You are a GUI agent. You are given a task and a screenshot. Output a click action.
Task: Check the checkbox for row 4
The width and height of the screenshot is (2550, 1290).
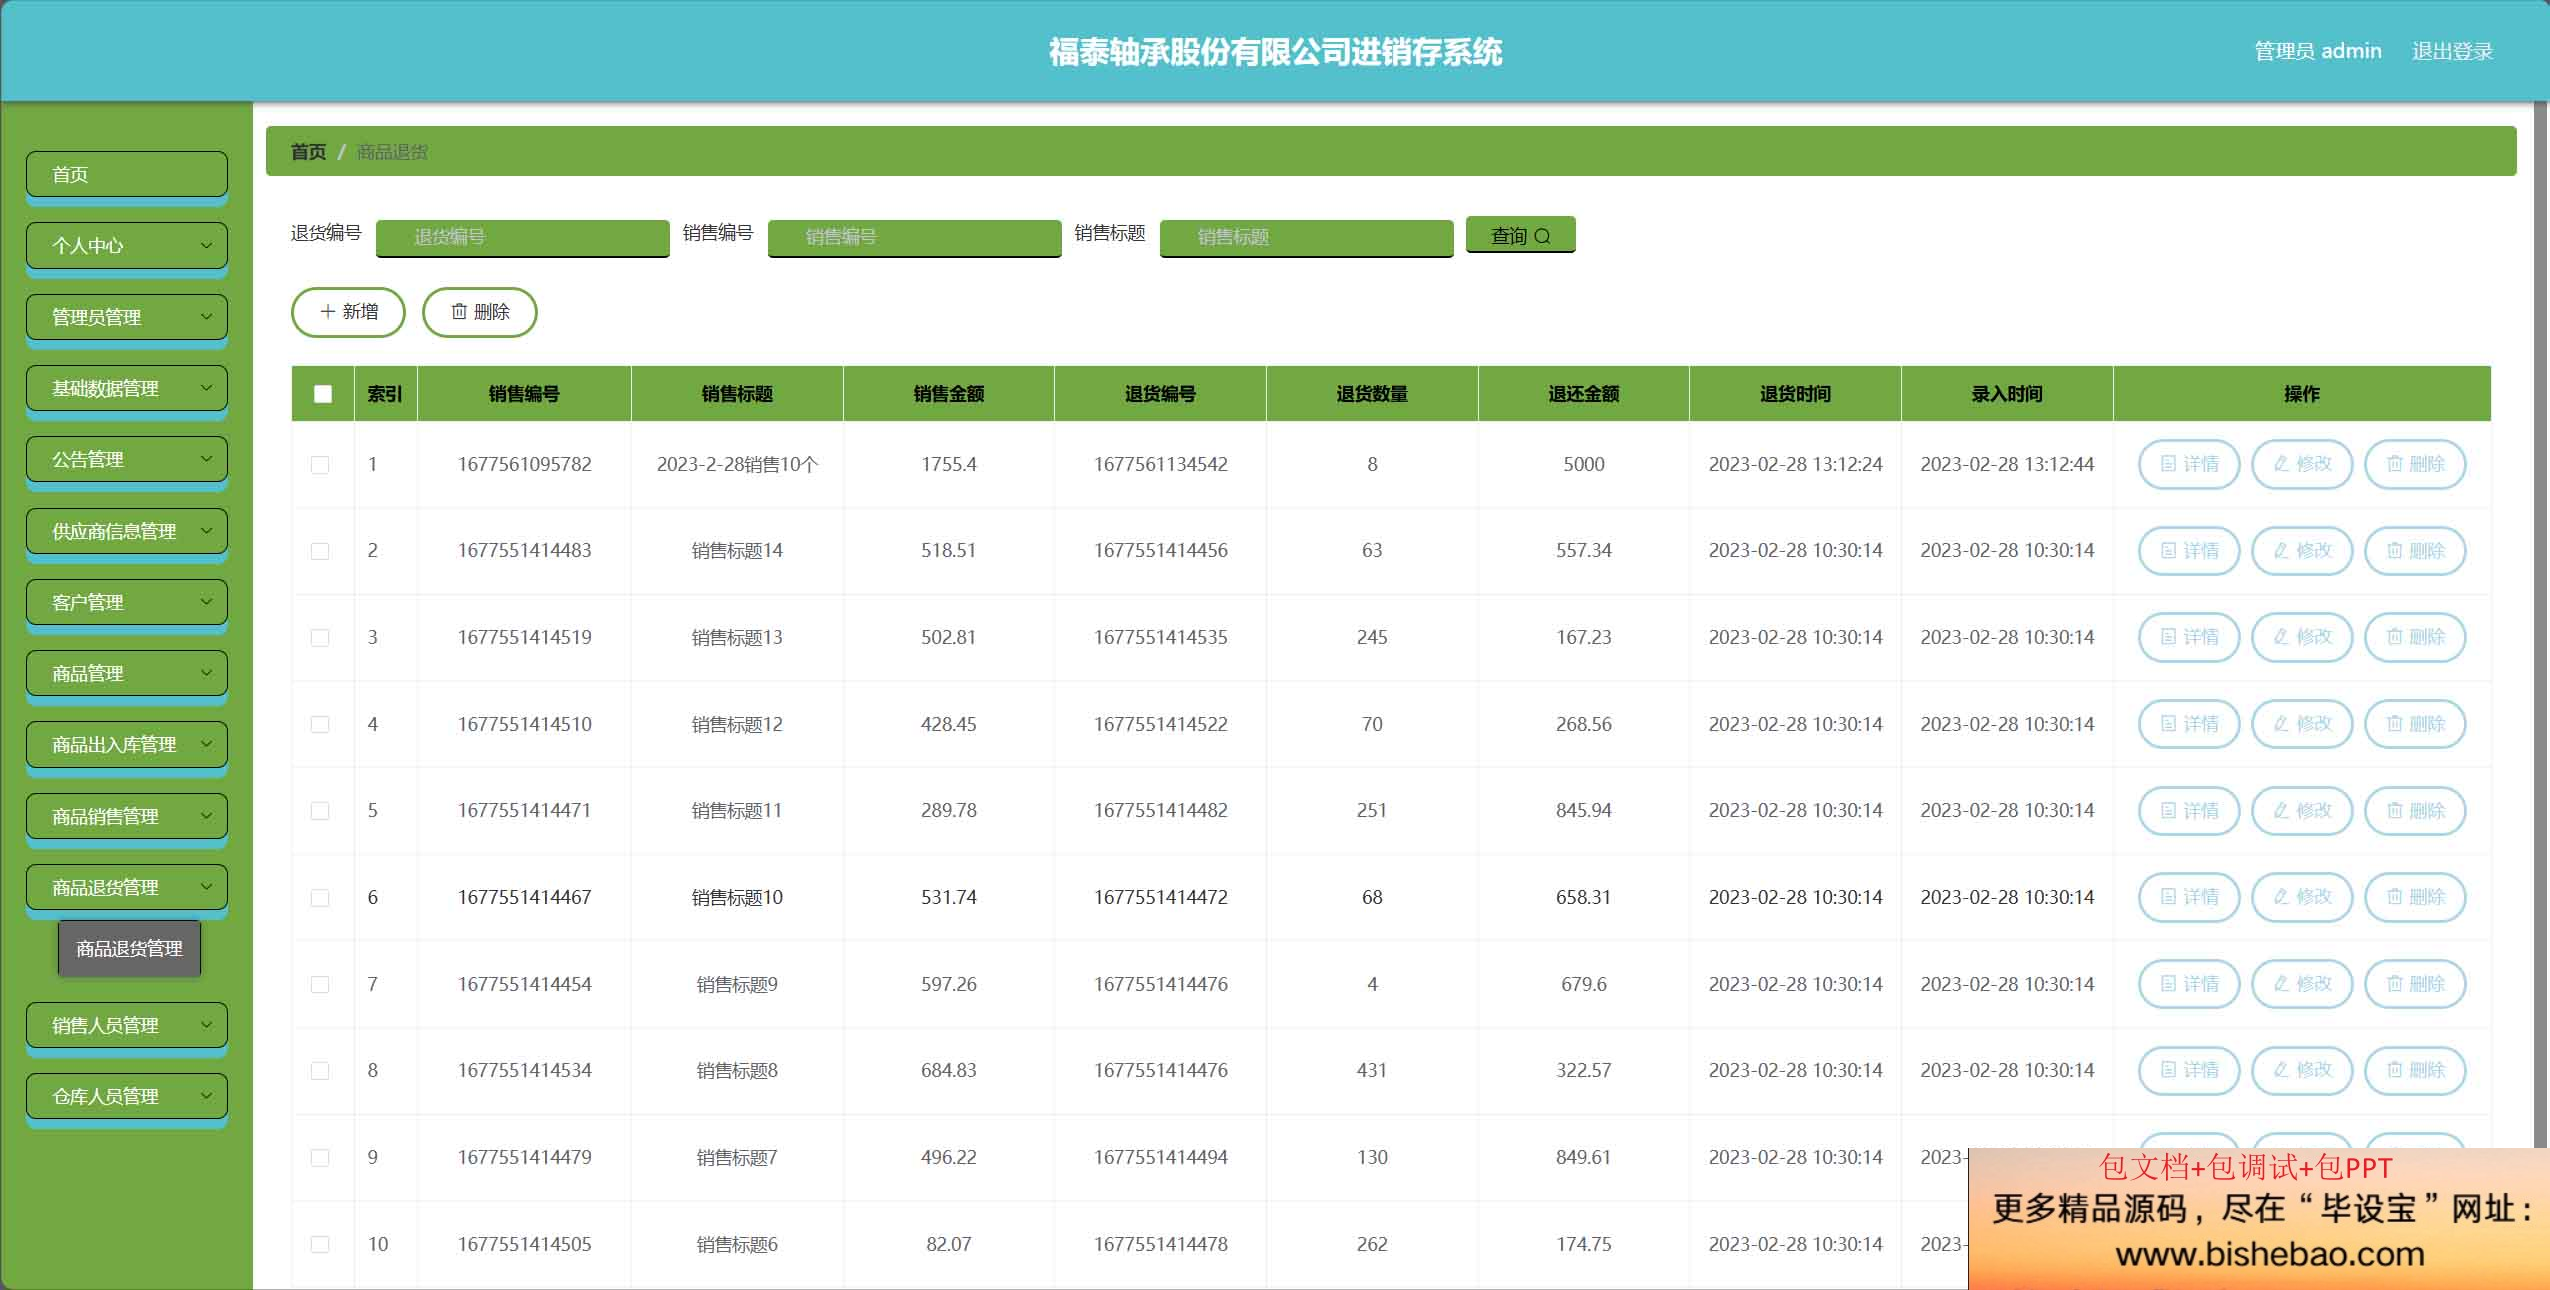(x=320, y=724)
